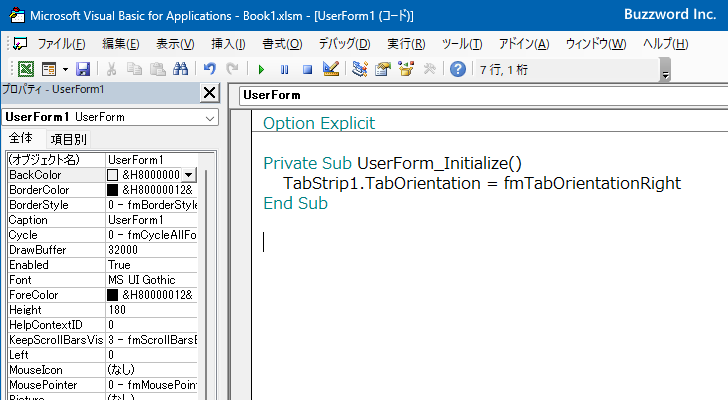Viewport: 728px width, 400px height.
Task: Run the macro with green play icon
Action: tap(261, 69)
